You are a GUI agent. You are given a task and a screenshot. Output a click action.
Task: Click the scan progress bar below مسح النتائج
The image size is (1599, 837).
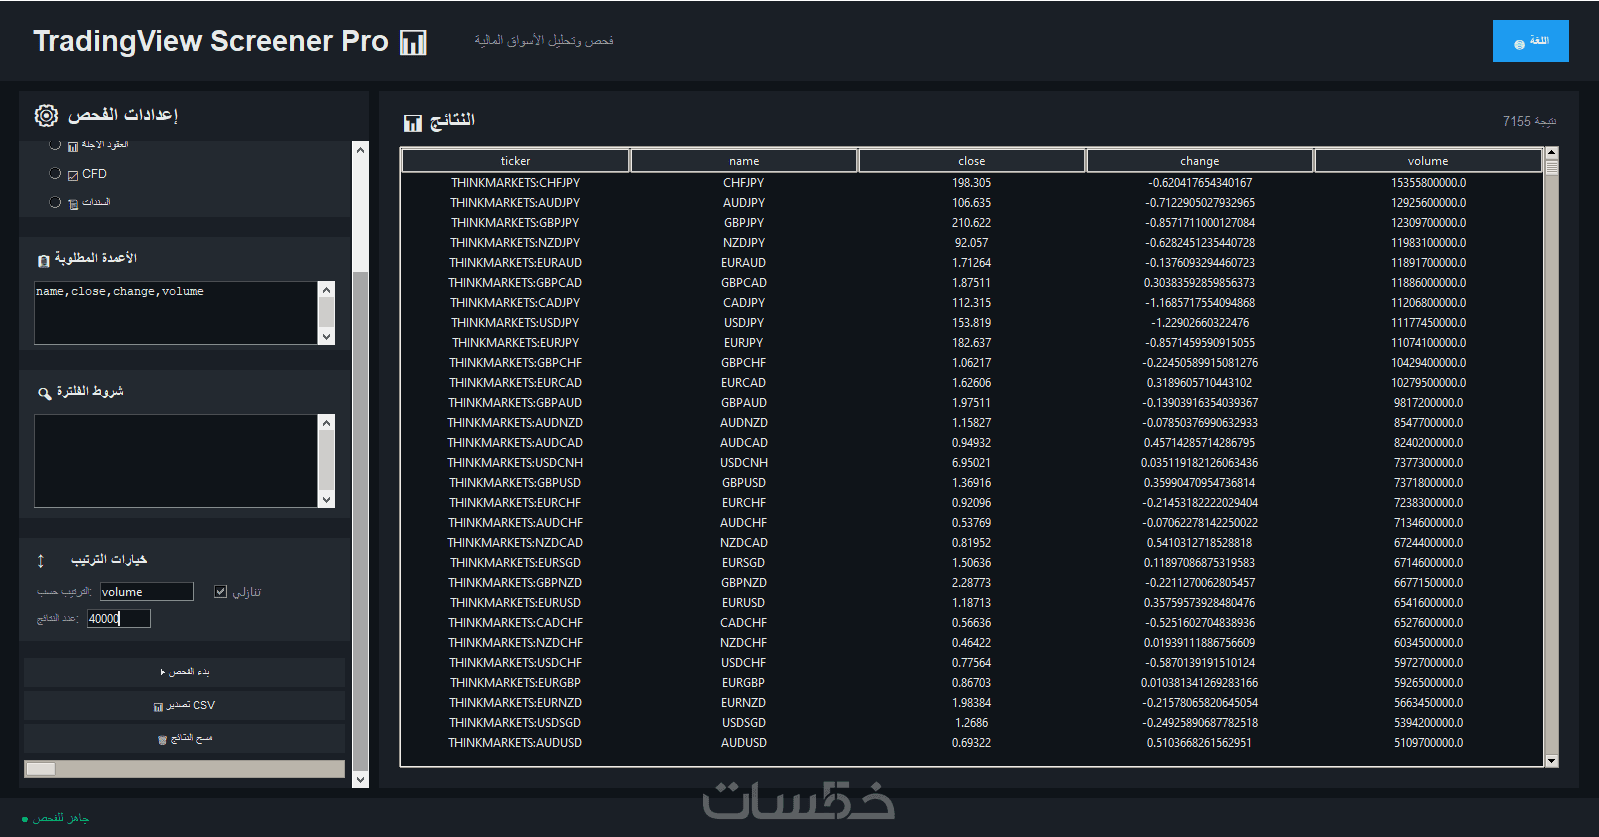(x=184, y=769)
